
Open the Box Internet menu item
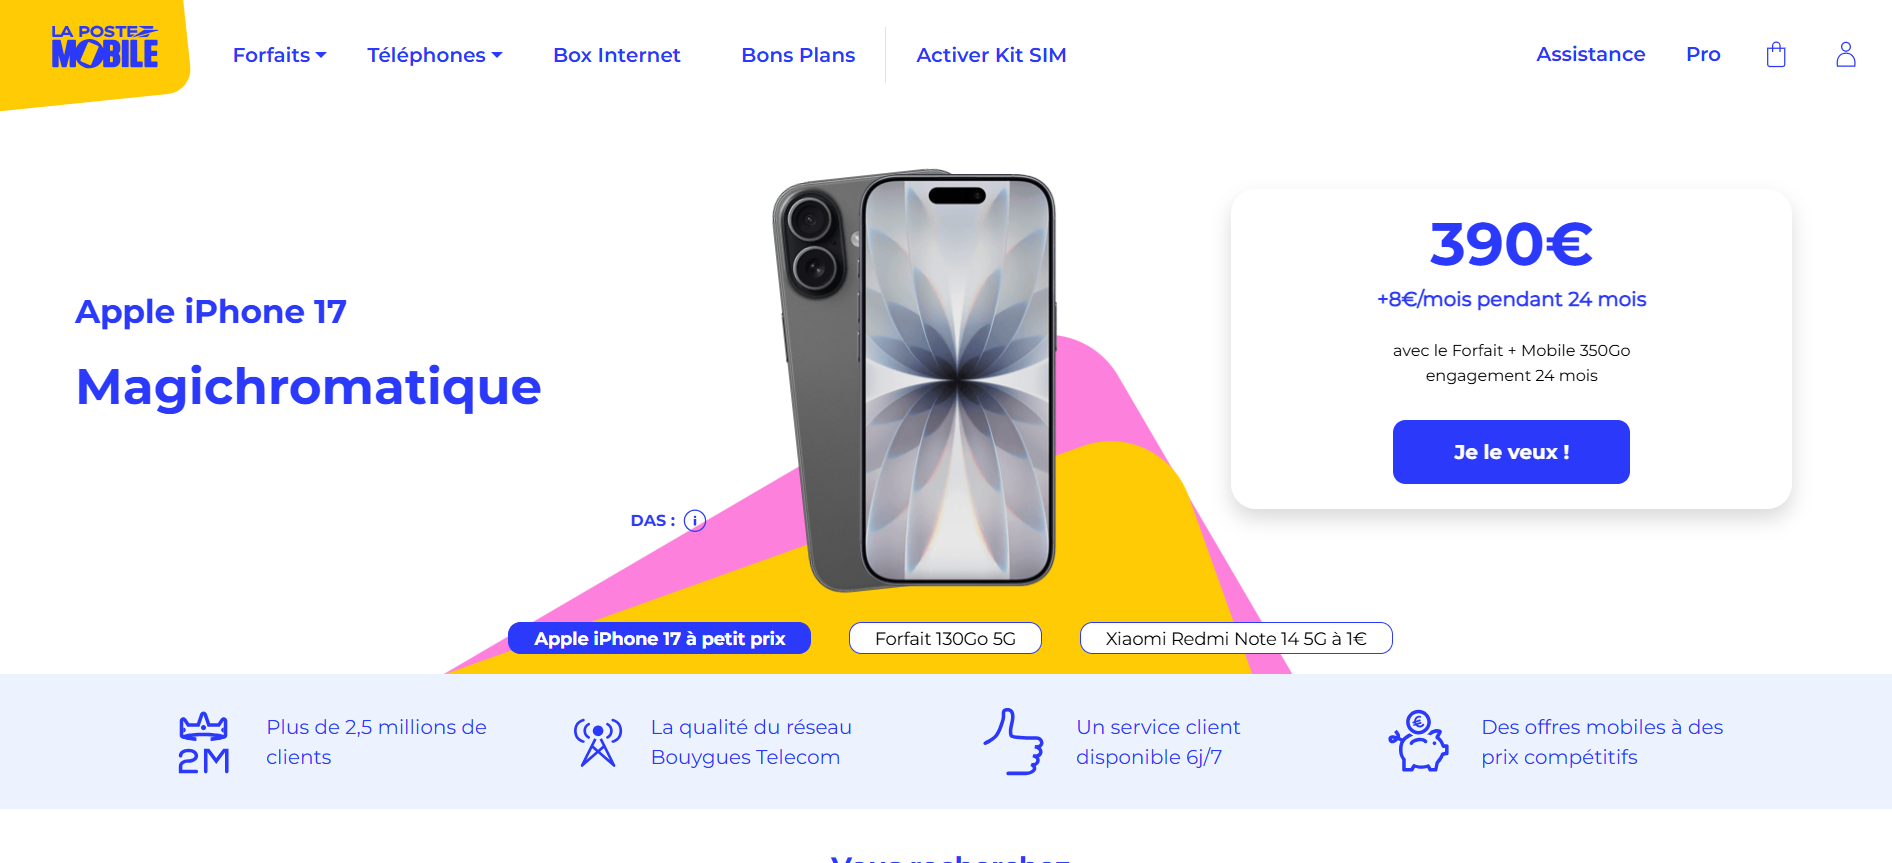tap(617, 55)
